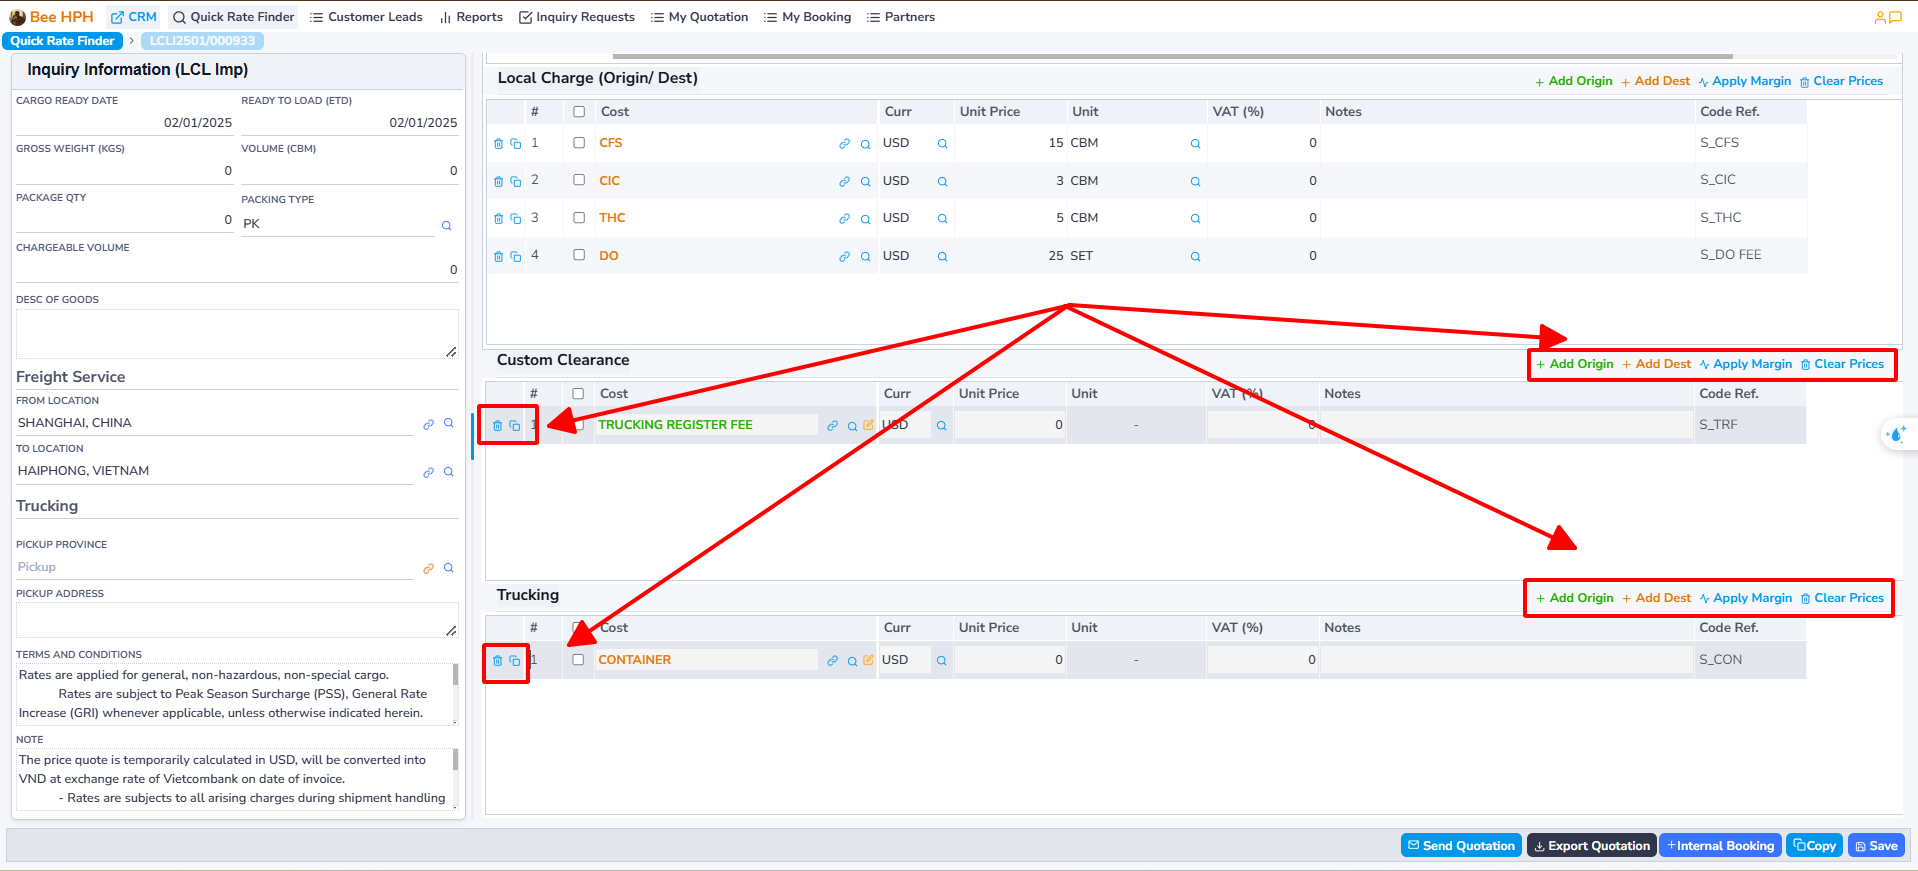Screen dimensions: 1918x871
Task: Click the Send Quotation button
Action: 1461,846
